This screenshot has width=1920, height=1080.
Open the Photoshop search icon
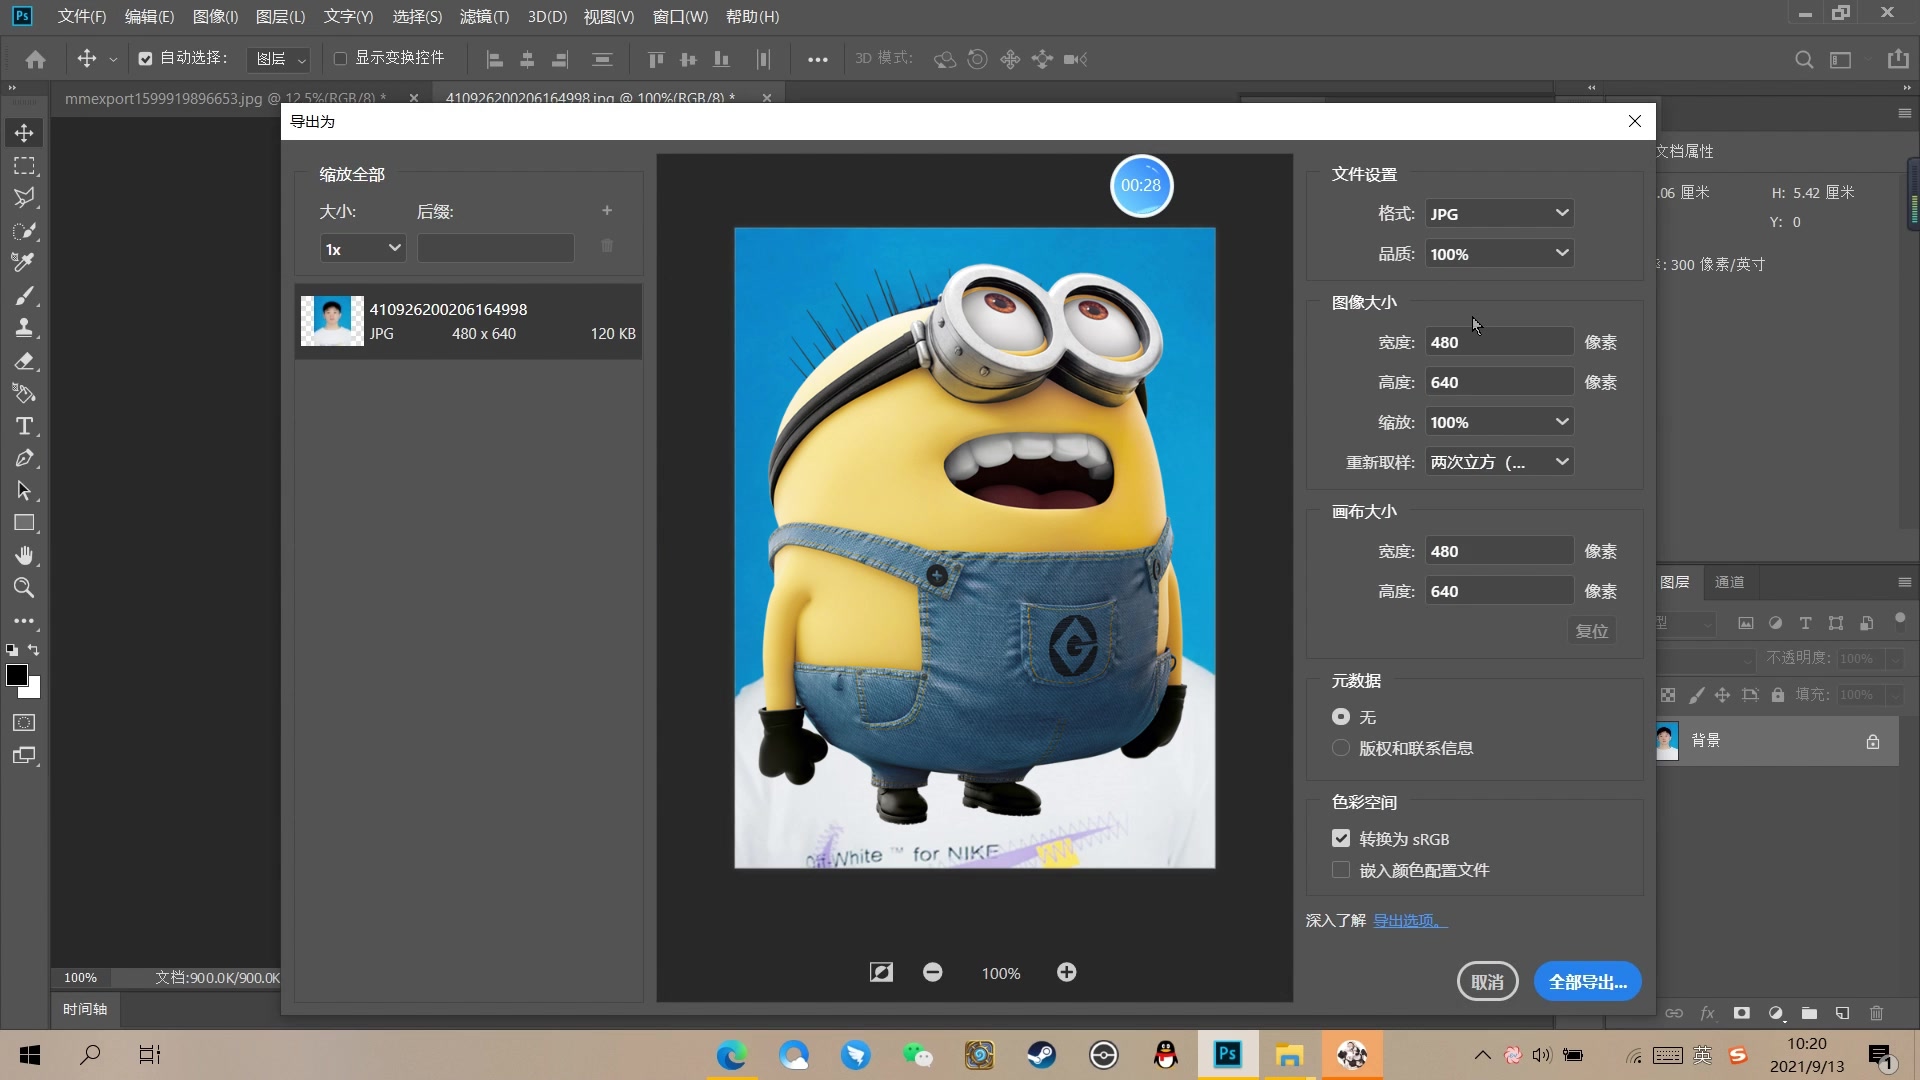[1804, 59]
